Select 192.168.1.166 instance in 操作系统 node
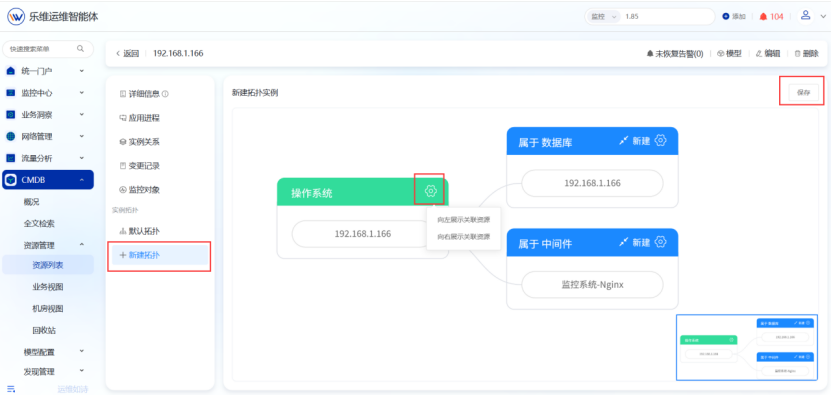831x396 pixels. (363, 234)
